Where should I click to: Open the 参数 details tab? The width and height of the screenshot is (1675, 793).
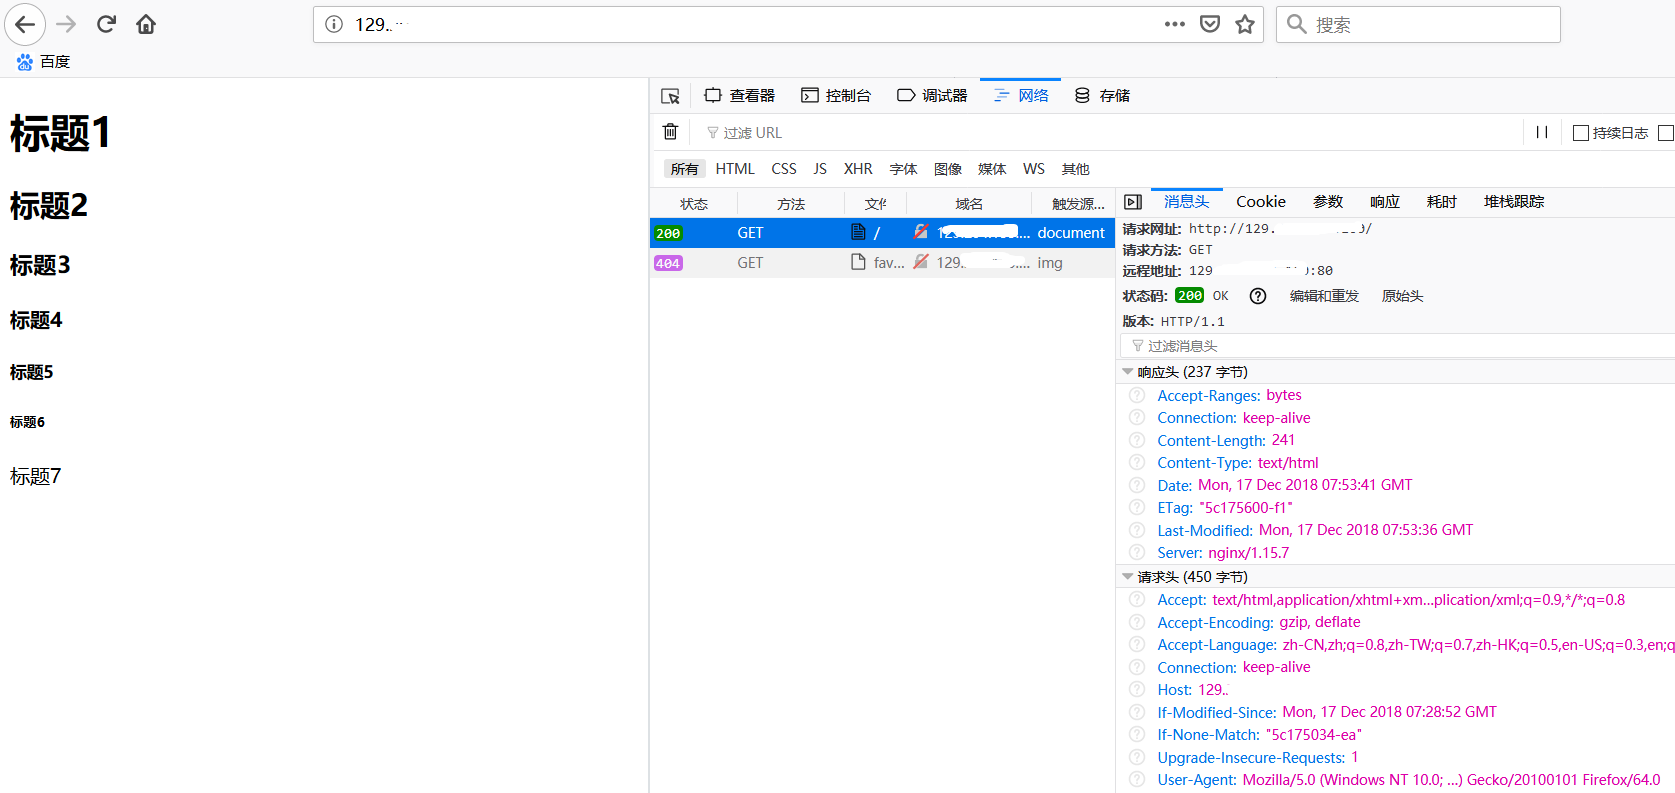click(x=1328, y=202)
